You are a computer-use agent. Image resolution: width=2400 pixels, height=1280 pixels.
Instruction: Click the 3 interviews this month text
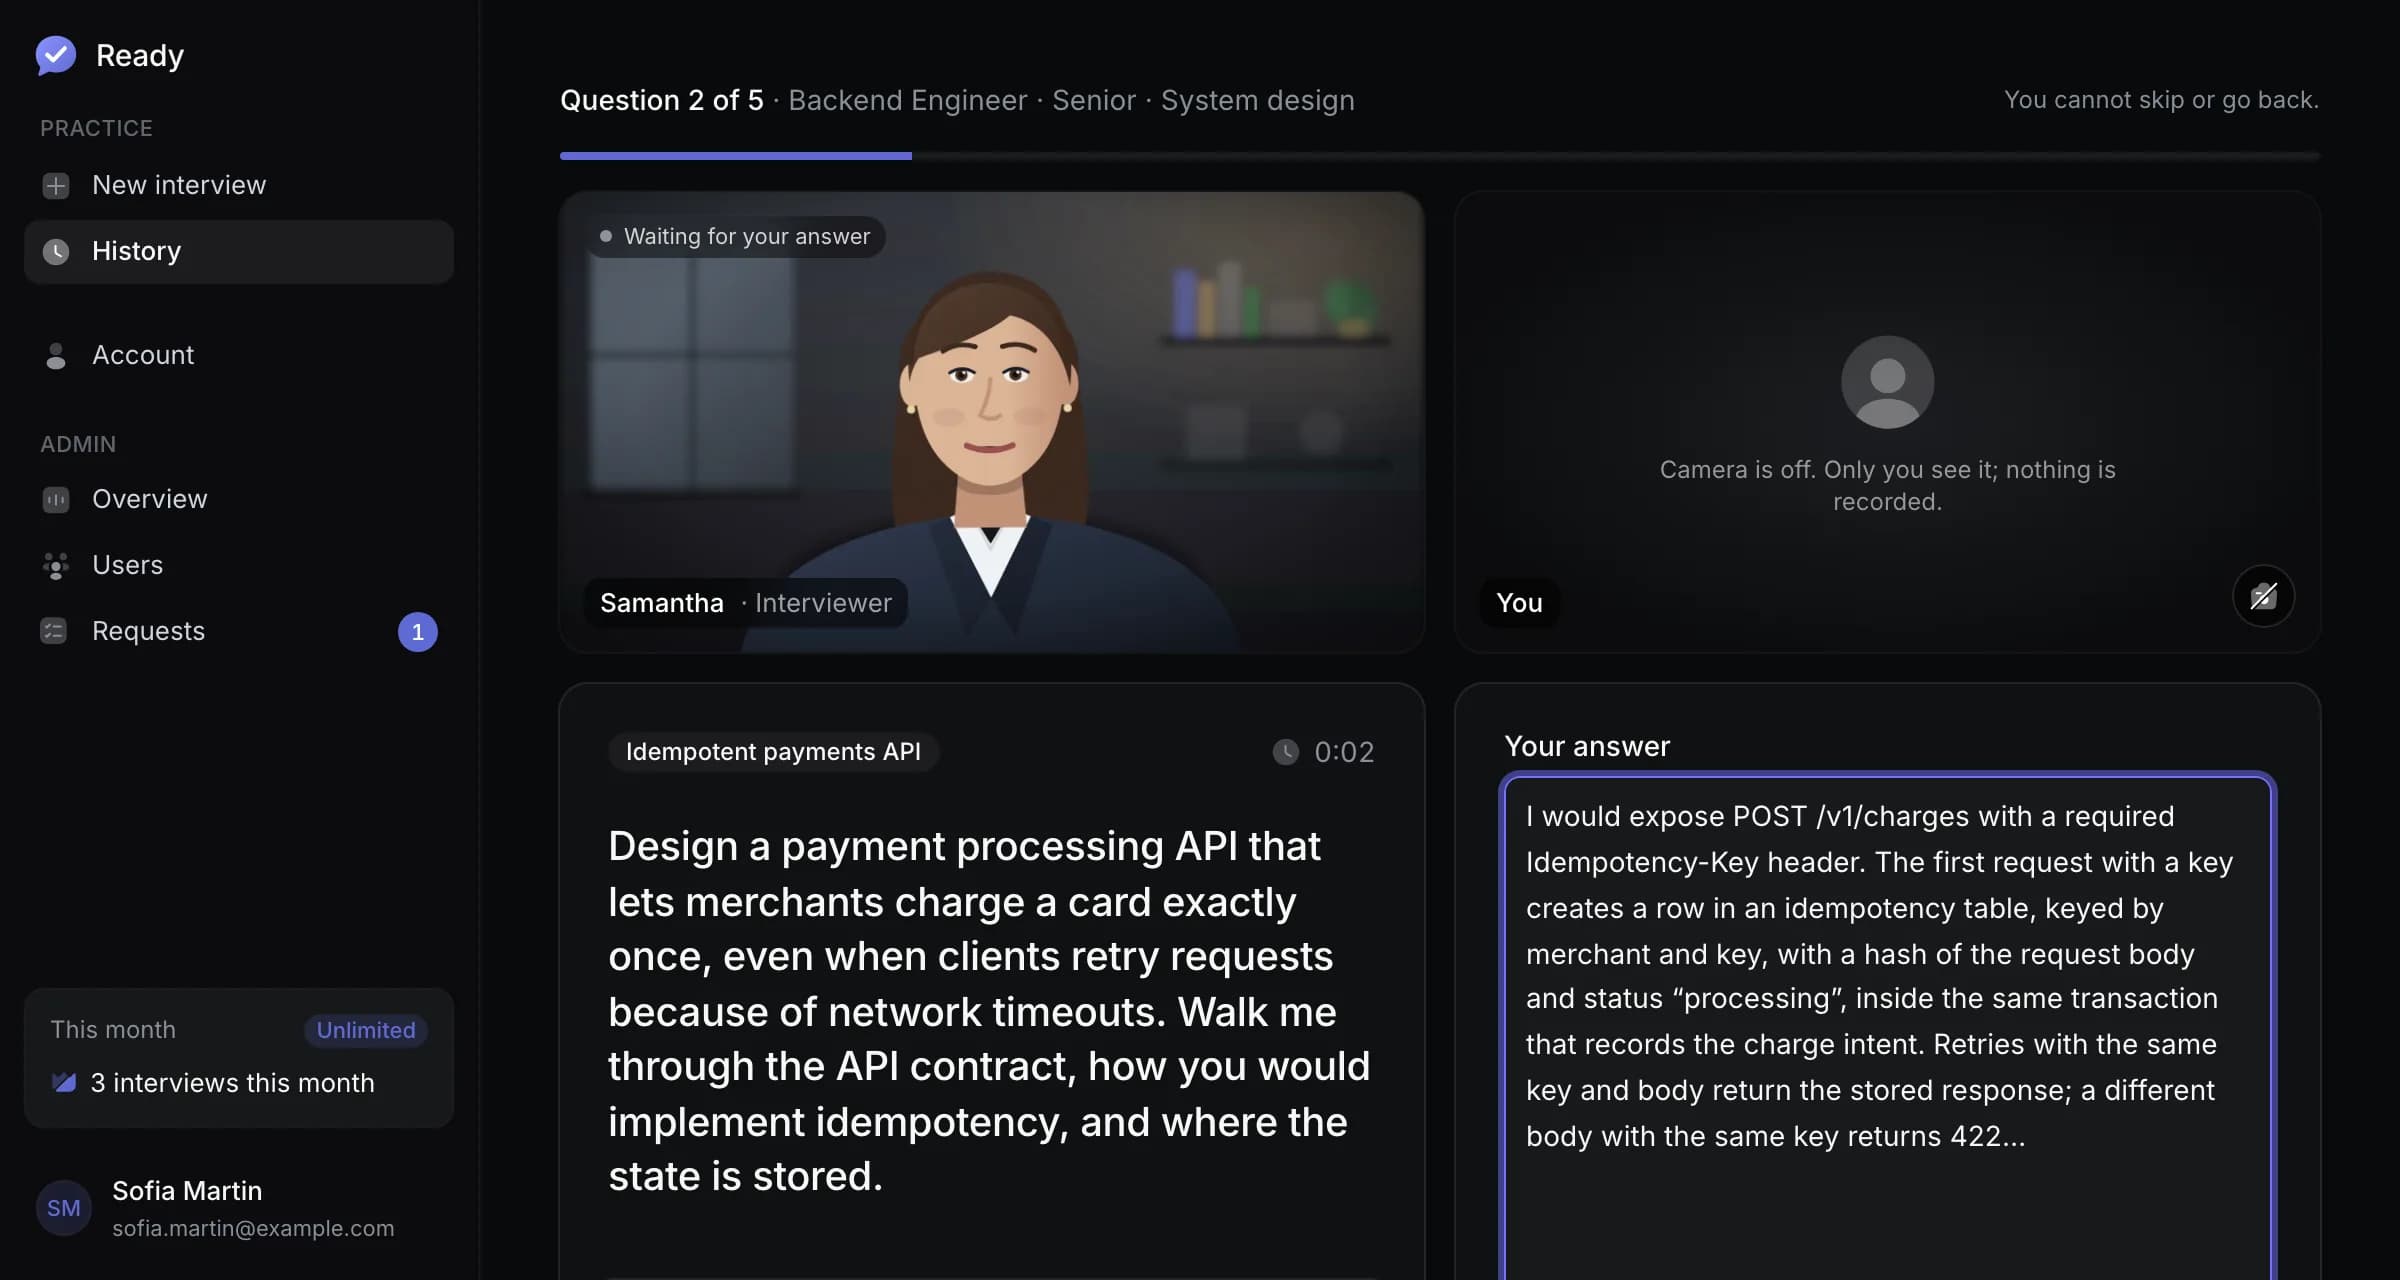click(233, 1084)
